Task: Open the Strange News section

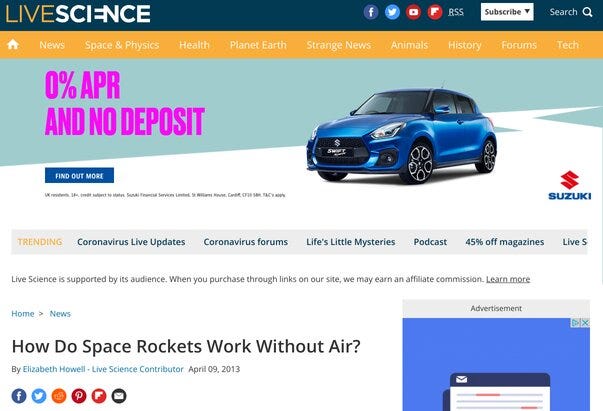Action: (339, 45)
